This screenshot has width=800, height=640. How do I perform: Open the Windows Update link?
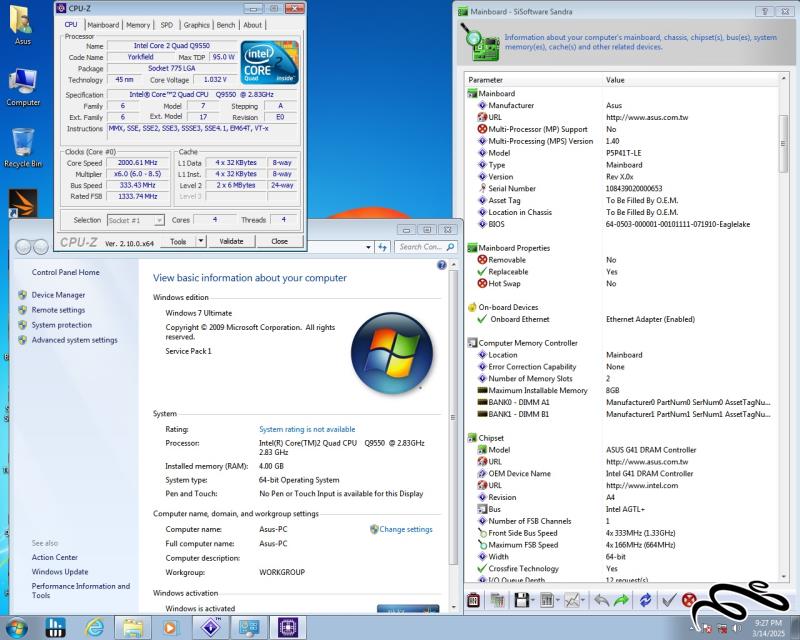click(x=60, y=572)
